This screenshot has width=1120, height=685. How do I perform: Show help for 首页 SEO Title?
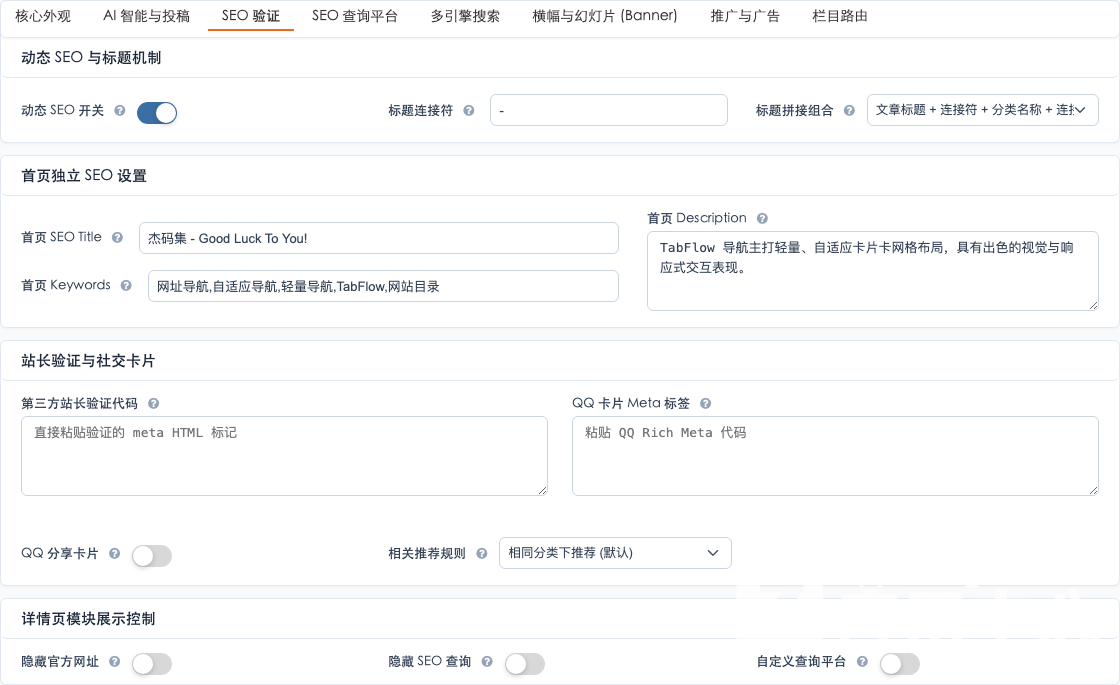tap(117, 237)
